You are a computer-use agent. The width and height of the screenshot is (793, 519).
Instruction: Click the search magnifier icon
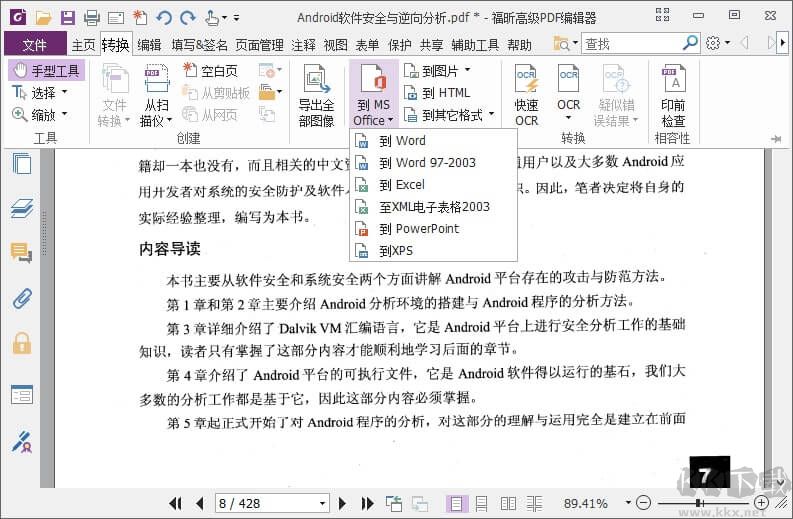pyautogui.click(x=690, y=43)
